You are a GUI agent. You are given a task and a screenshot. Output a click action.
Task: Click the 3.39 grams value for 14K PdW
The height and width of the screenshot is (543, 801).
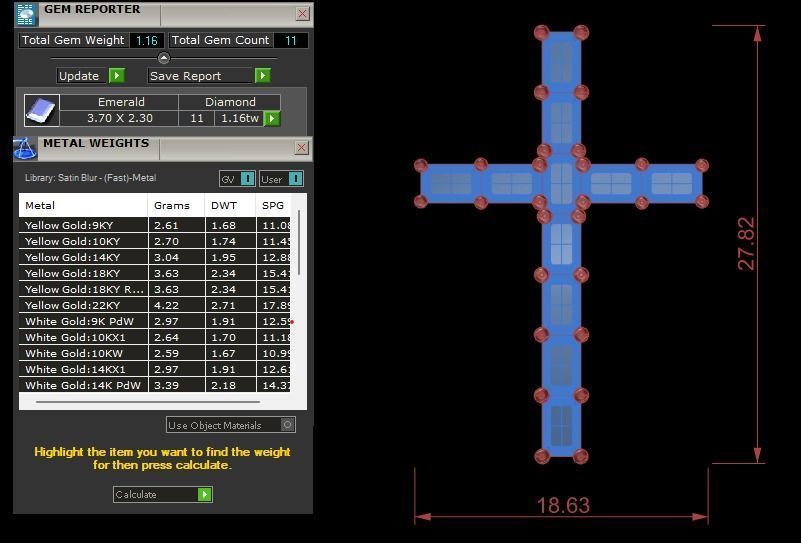click(x=167, y=385)
